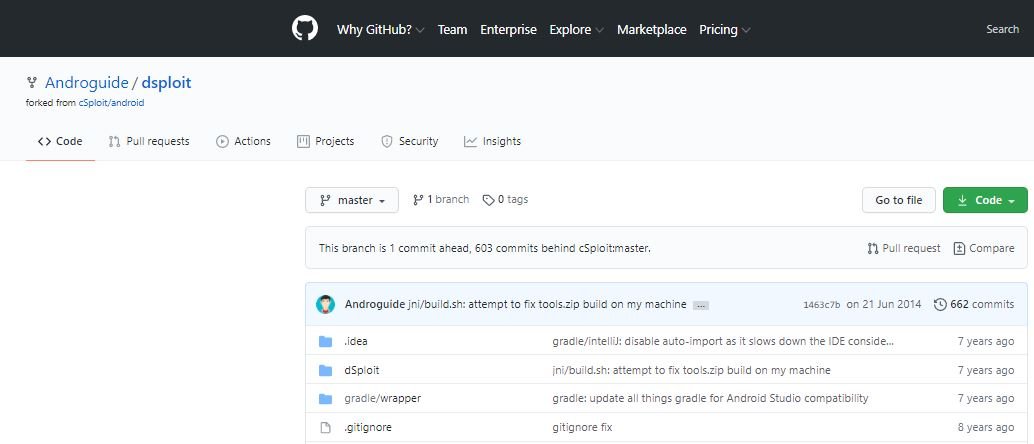This screenshot has width=1034, height=444.
Task: Open Androguide's avatar in commit row
Action: (325, 304)
